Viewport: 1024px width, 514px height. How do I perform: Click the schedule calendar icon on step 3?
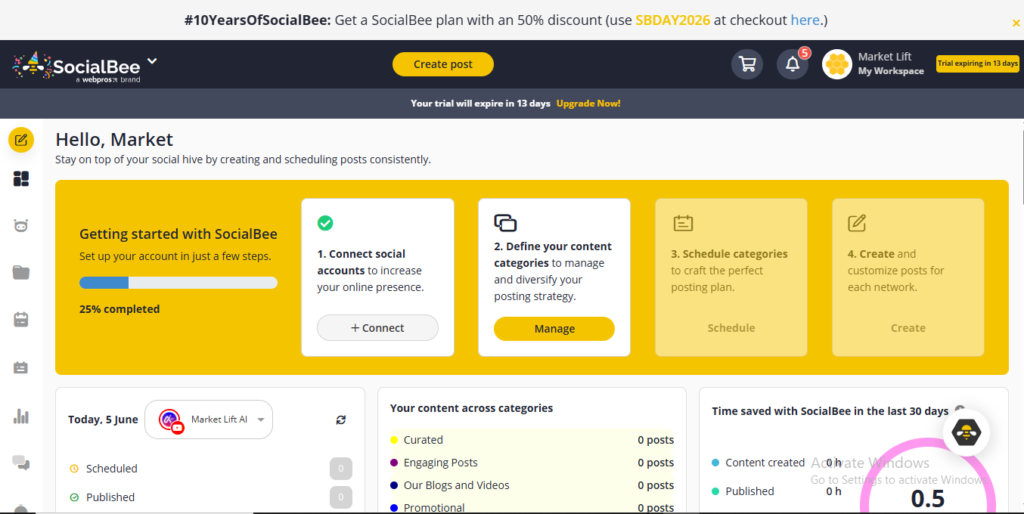click(x=683, y=223)
